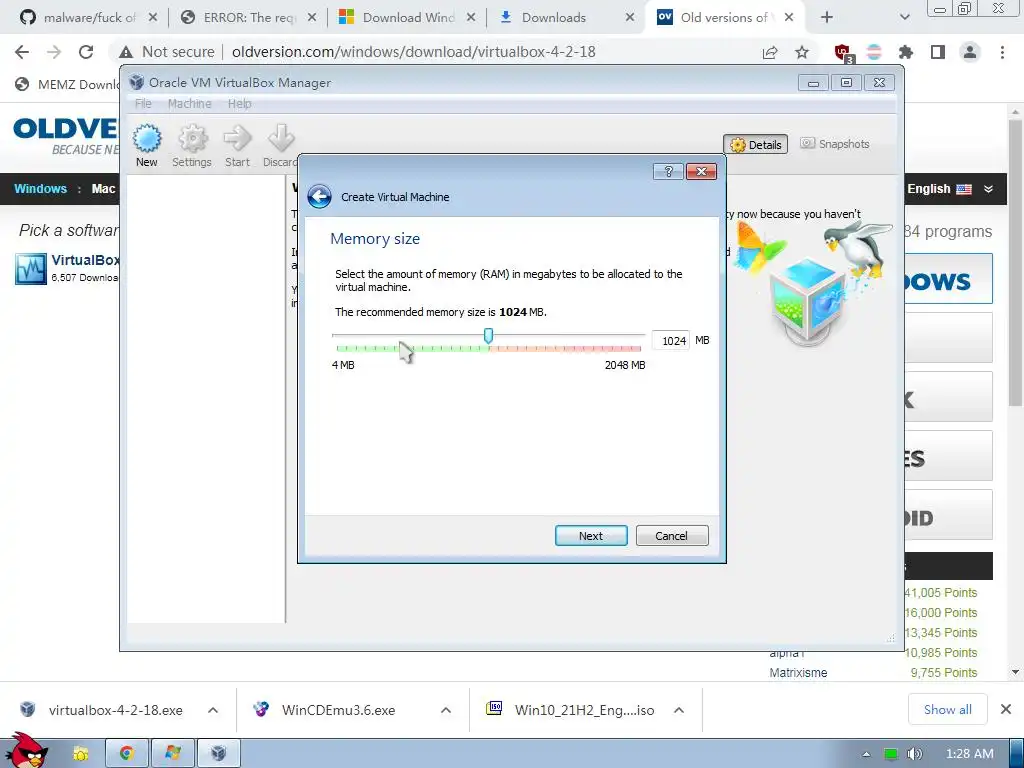Select the Details view button
Image resolution: width=1024 pixels, height=768 pixels.
(756, 144)
